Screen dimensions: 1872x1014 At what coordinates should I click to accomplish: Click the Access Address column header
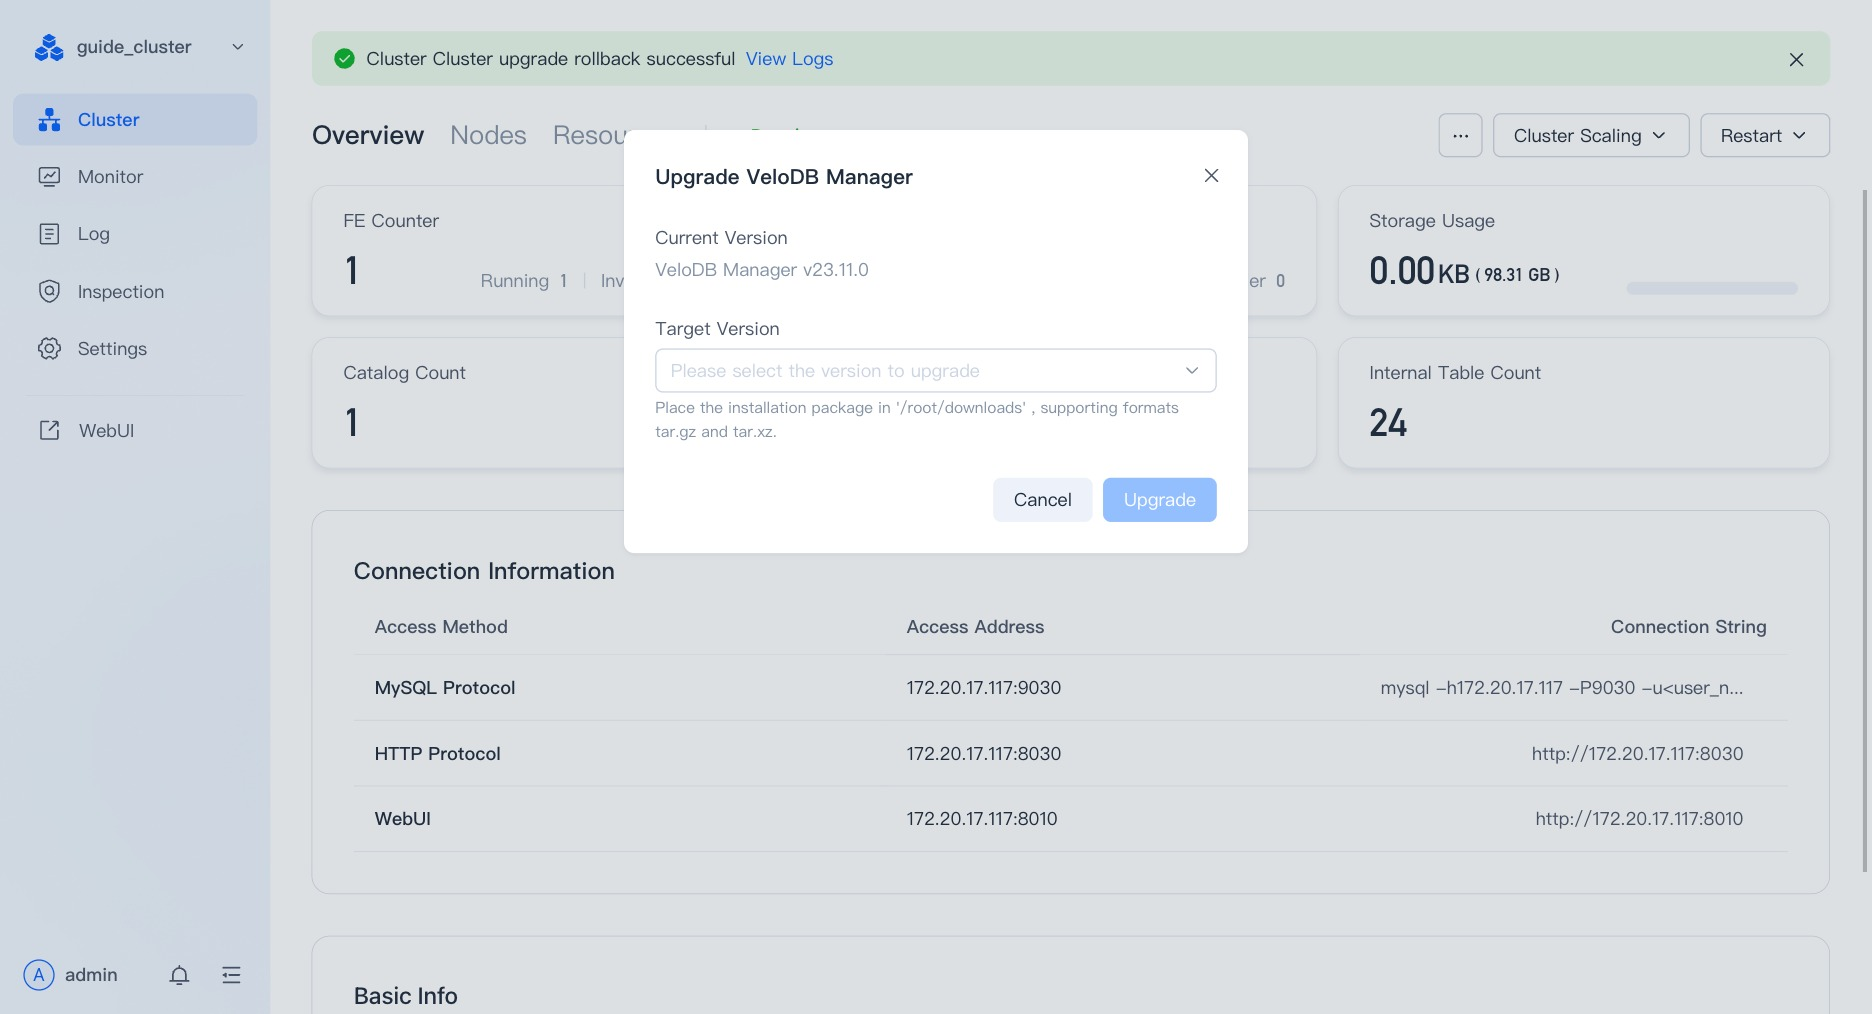pyautogui.click(x=975, y=627)
